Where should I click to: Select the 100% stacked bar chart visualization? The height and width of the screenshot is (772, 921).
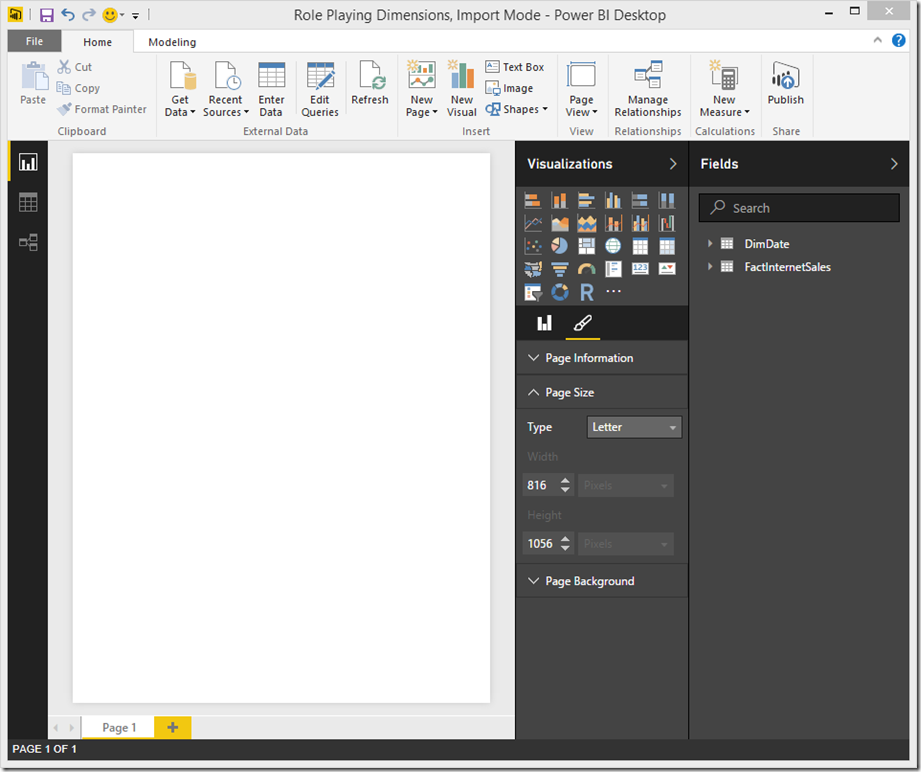click(640, 200)
